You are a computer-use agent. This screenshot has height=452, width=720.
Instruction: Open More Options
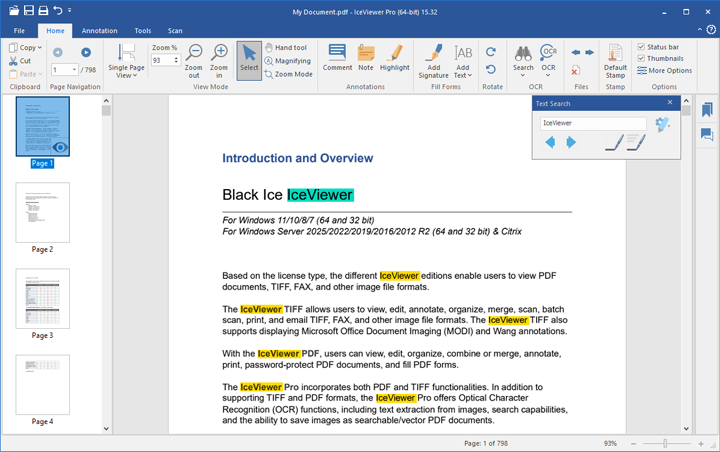tap(664, 71)
